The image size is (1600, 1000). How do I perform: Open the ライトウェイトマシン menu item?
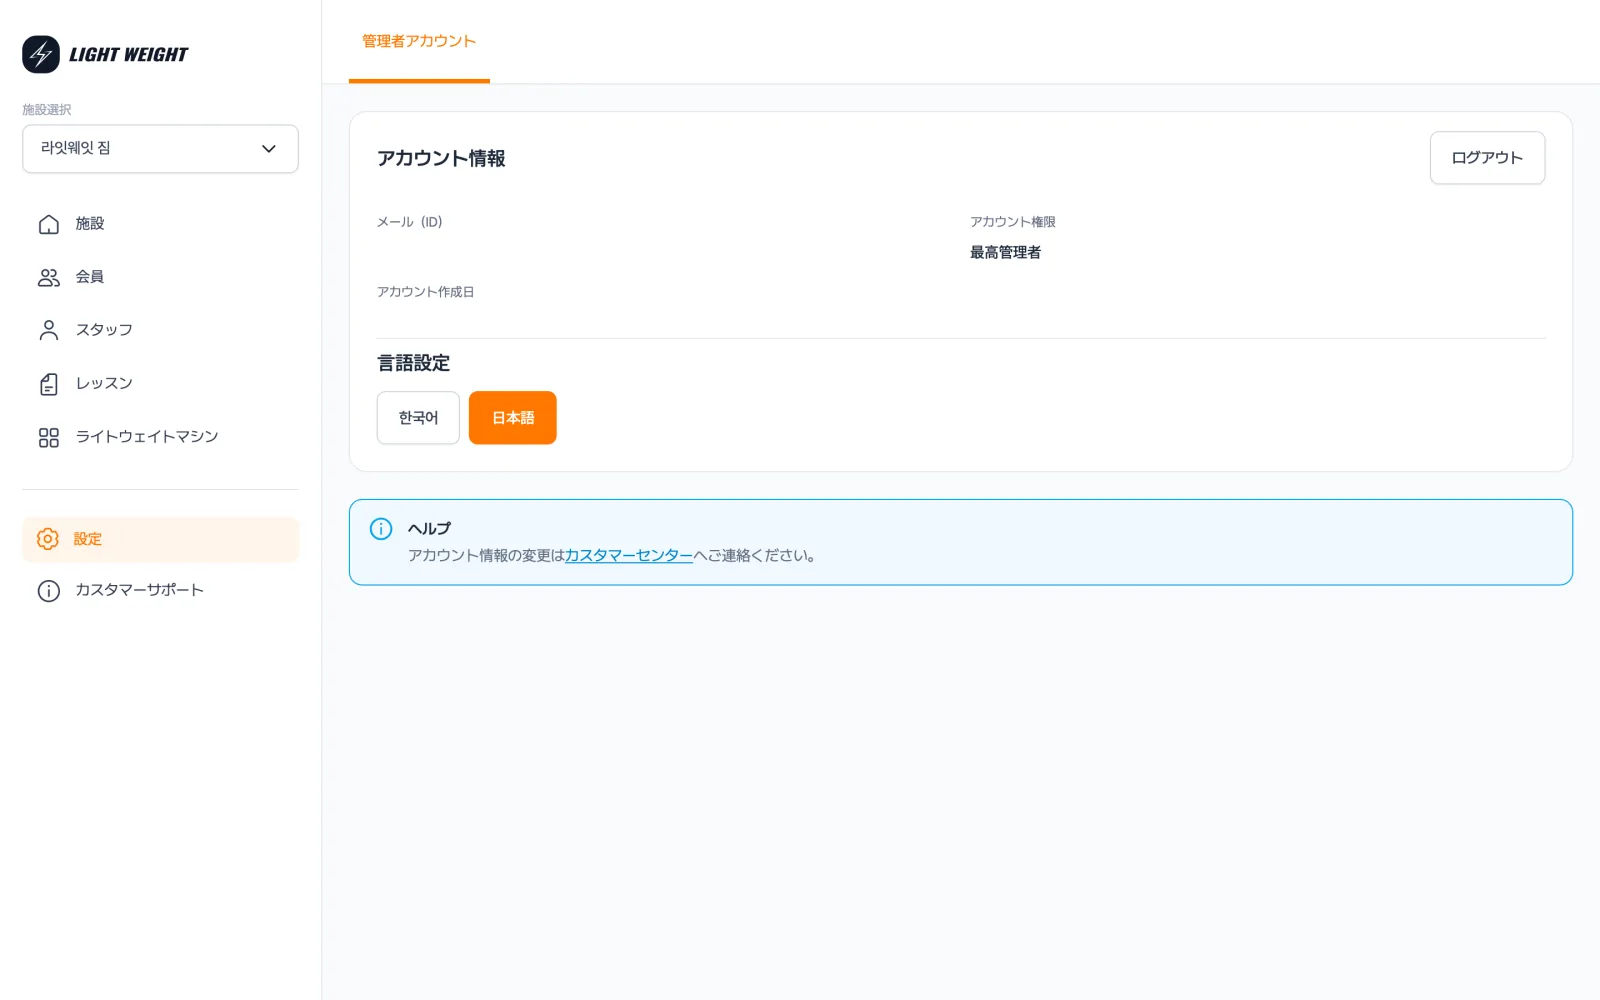coord(160,437)
